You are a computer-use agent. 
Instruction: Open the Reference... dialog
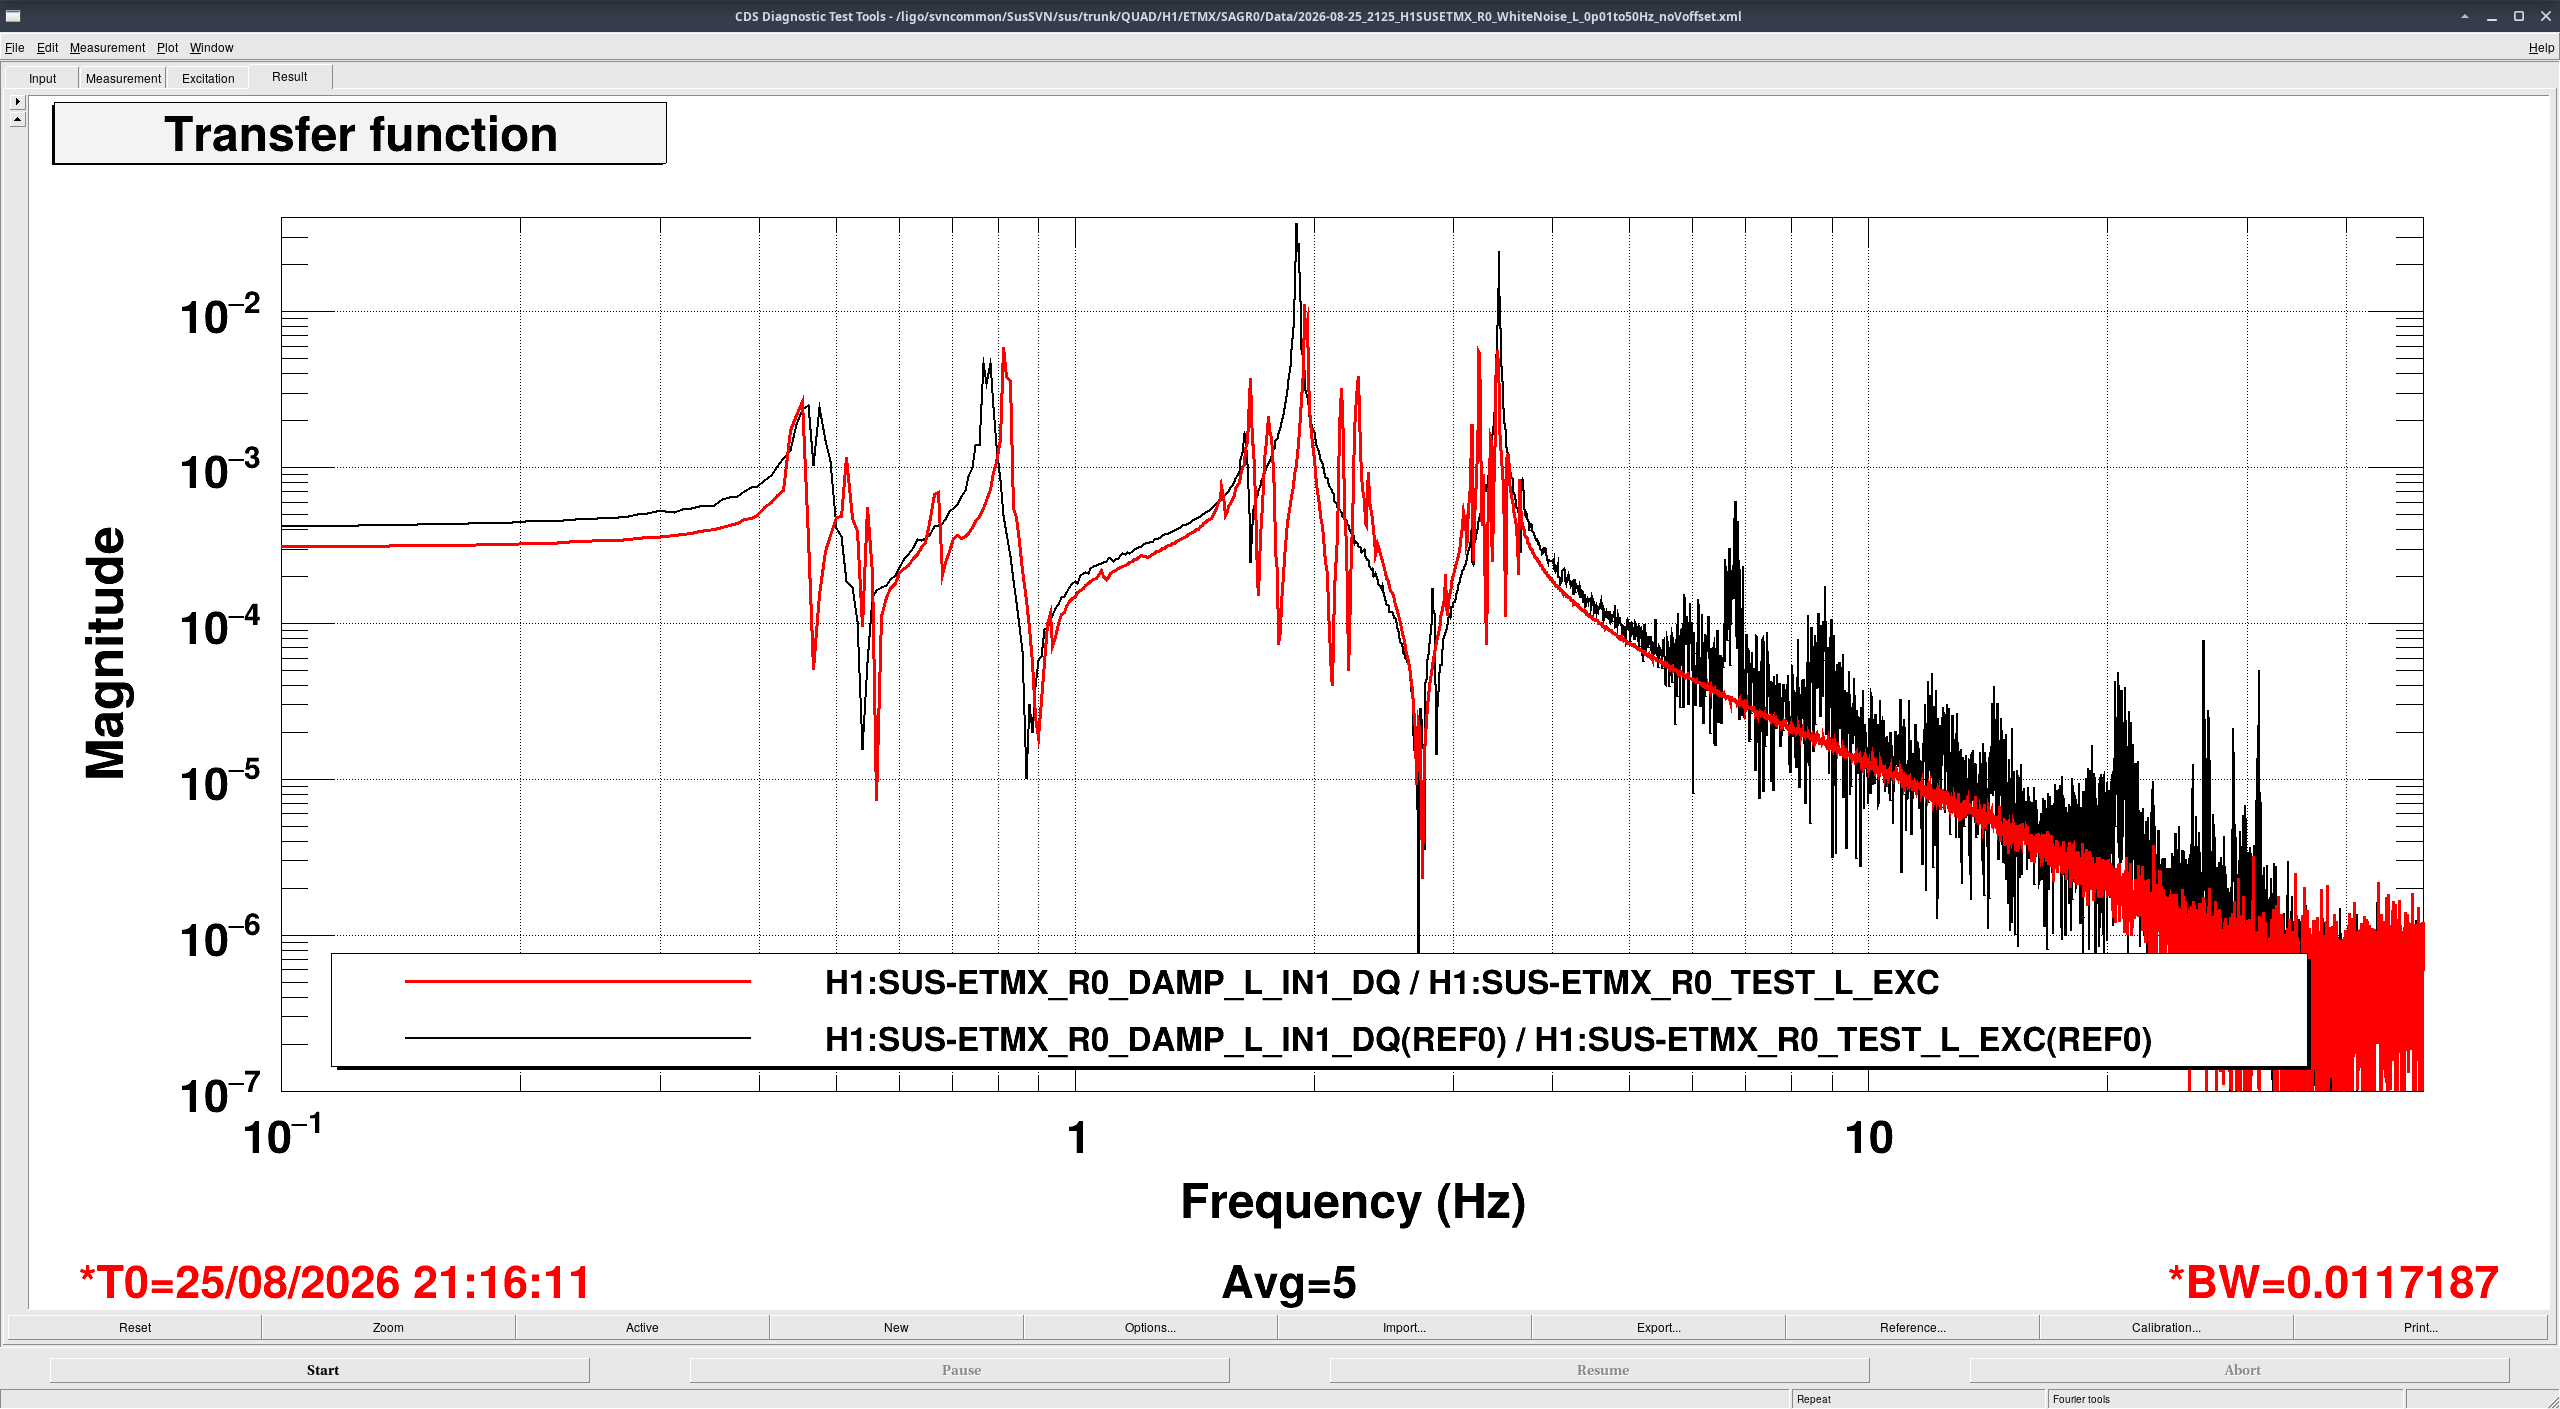coord(1912,1327)
